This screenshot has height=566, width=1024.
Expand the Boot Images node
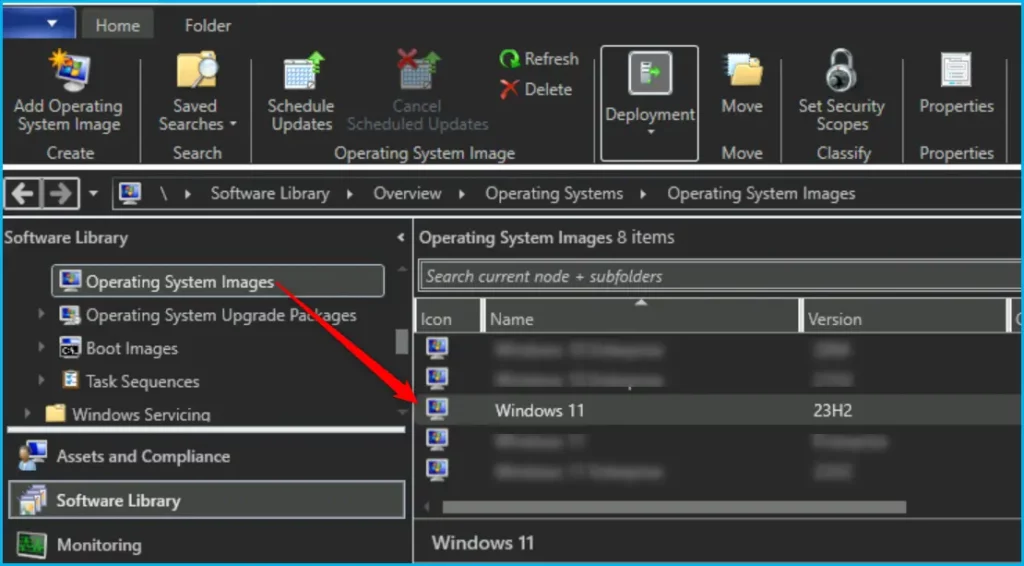pyautogui.click(x=41, y=347)
